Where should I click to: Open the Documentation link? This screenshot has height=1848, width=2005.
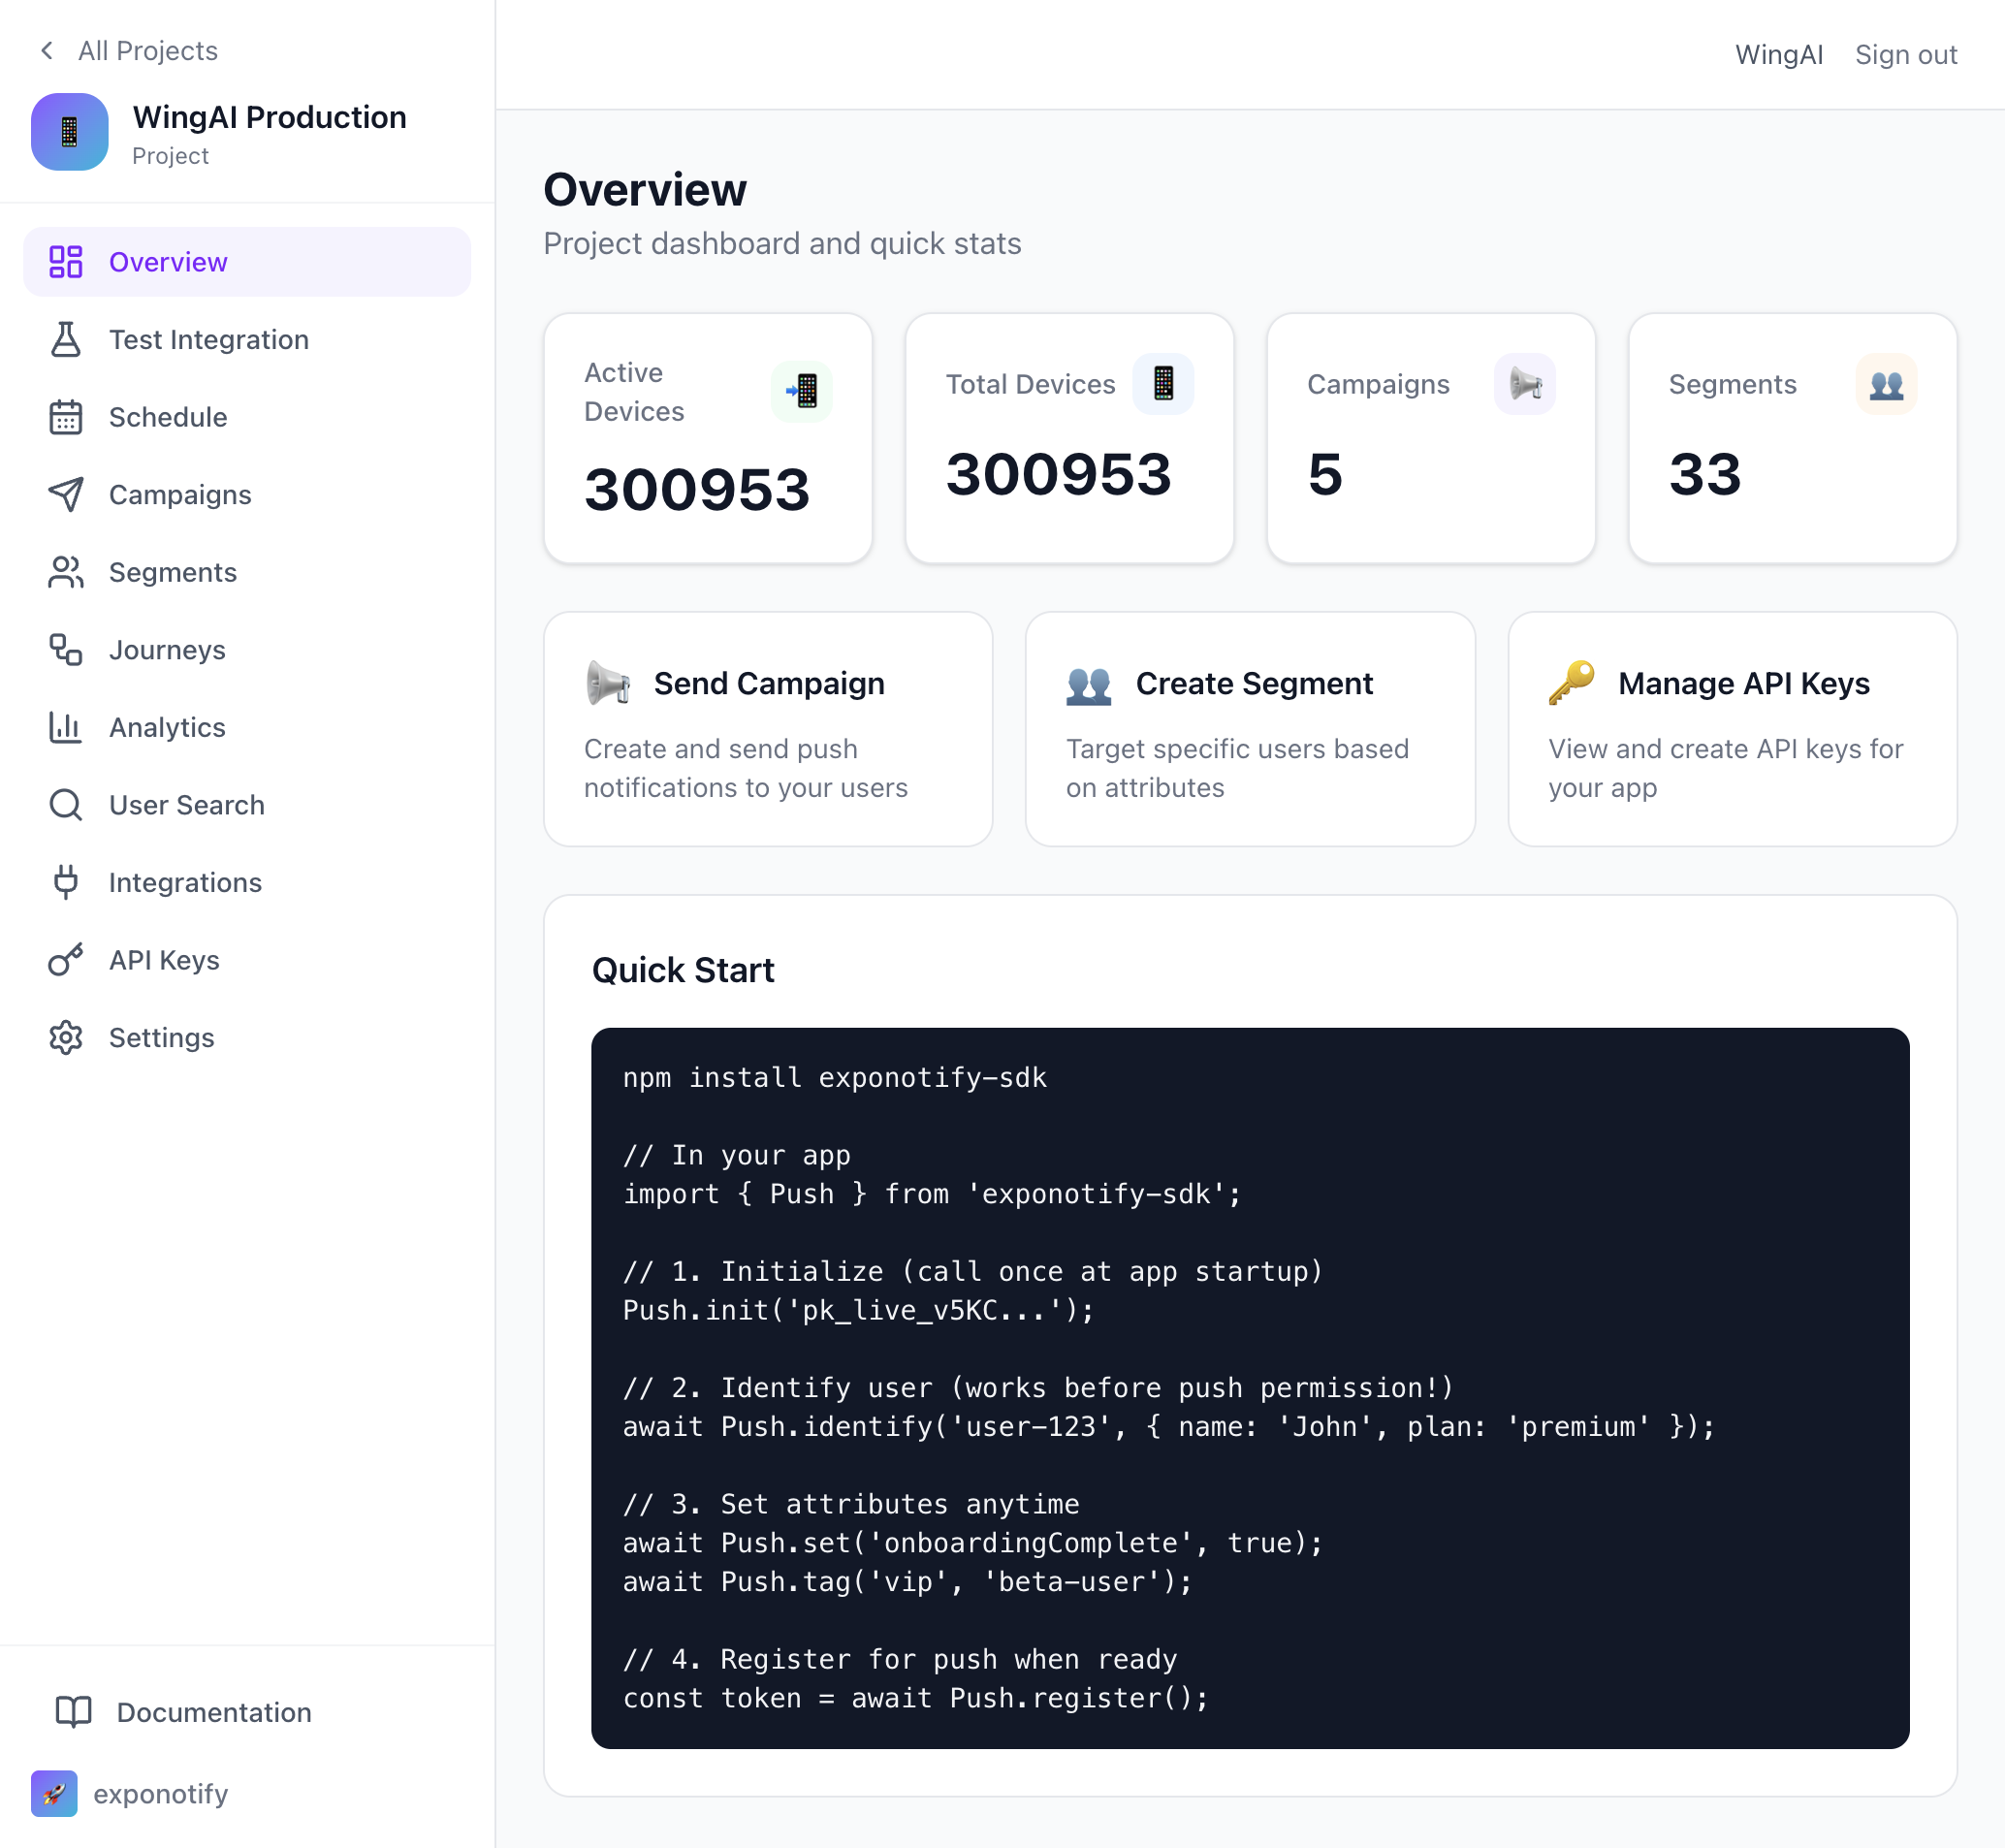pyautogui.click(x=211, y=1712)
